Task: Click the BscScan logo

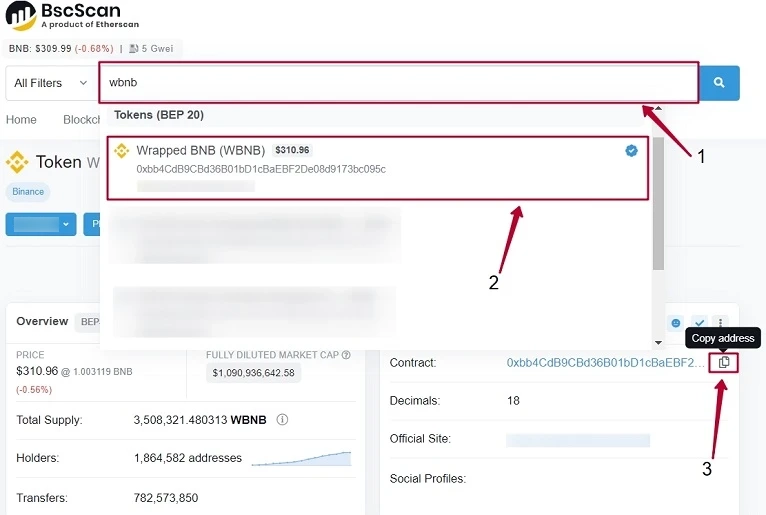Action: point(72,16)
